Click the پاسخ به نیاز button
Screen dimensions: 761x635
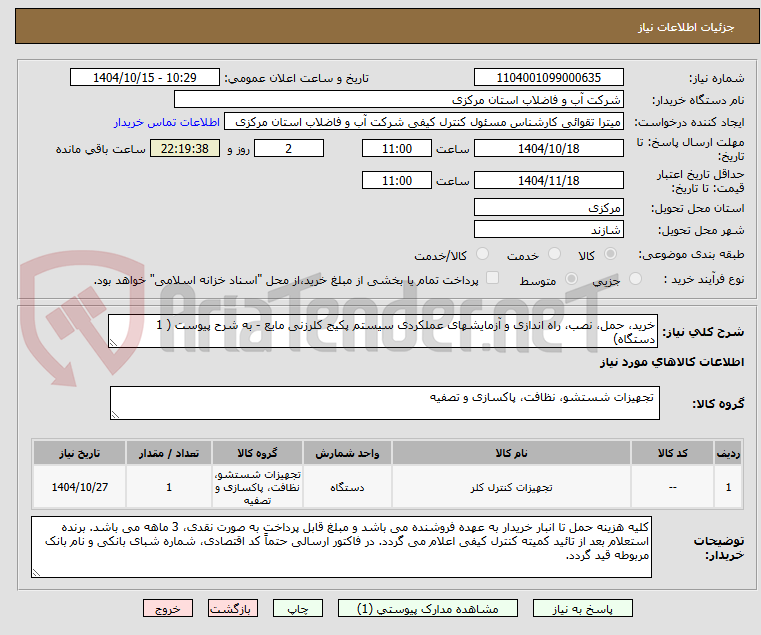click(x=582, y=608)
